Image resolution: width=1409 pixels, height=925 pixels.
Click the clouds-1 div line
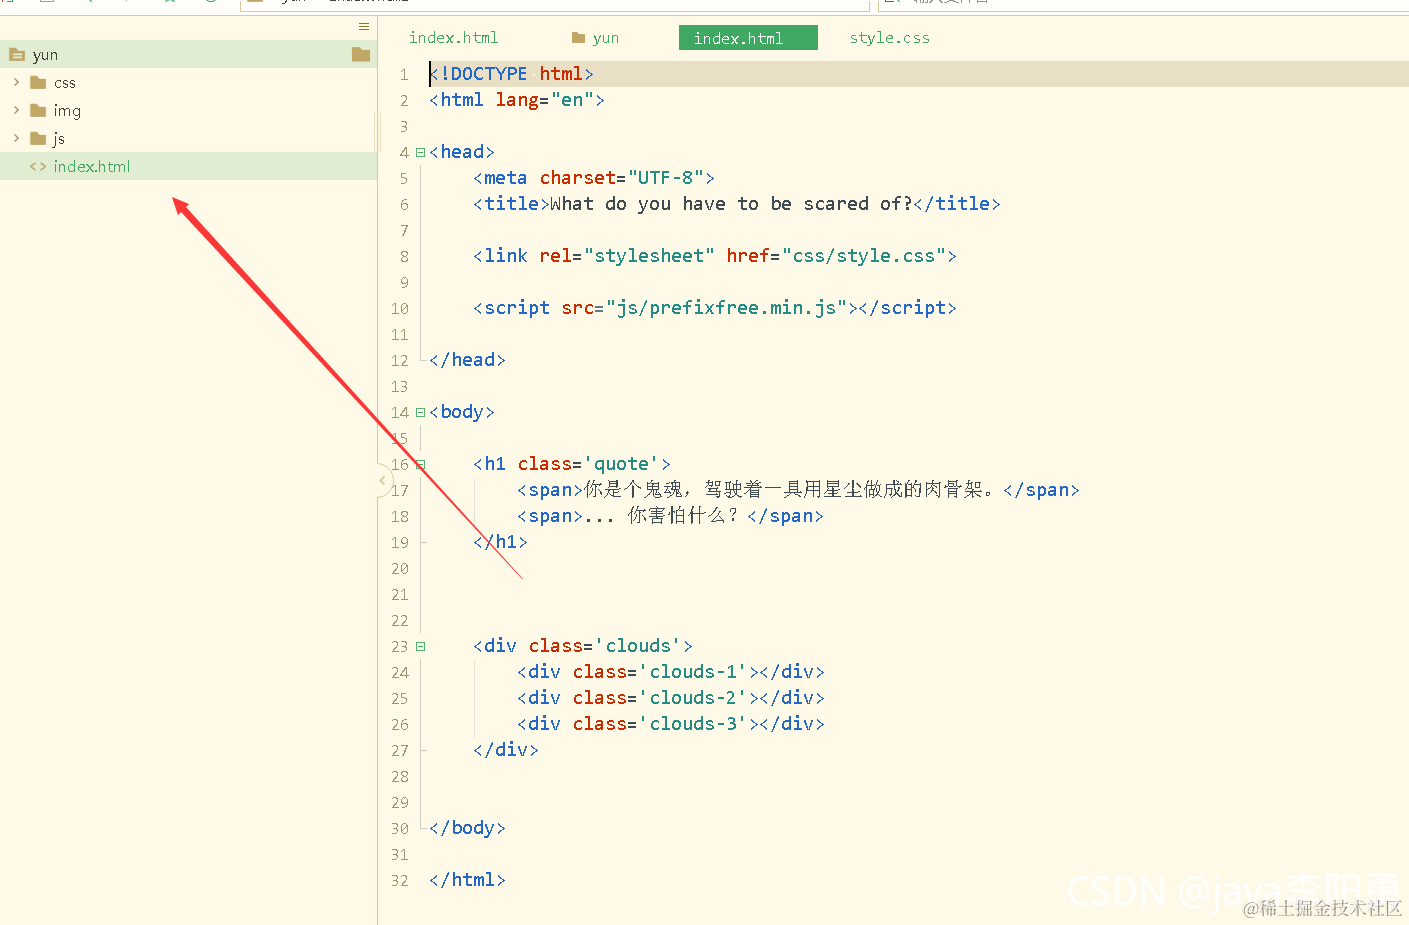point(671,672)
